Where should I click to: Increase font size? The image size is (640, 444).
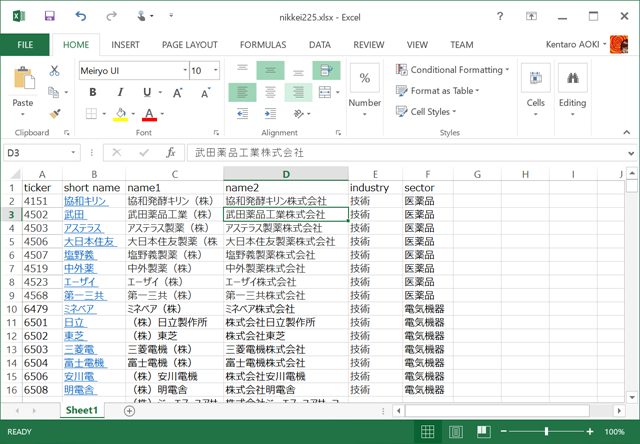178,93
